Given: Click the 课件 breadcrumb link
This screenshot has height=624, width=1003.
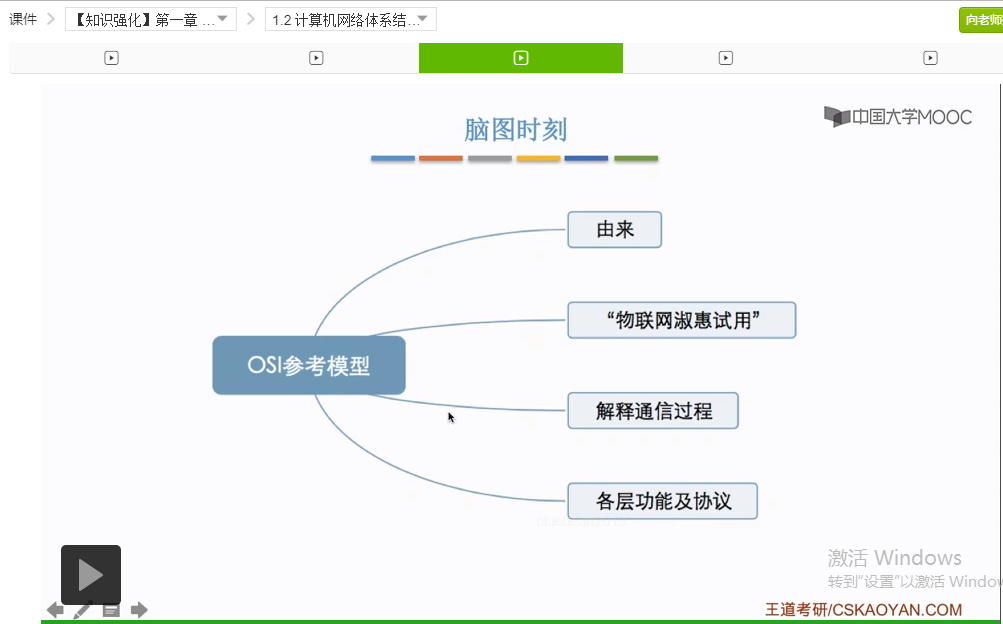Looking at the screenshot, I should coord(23,19).
